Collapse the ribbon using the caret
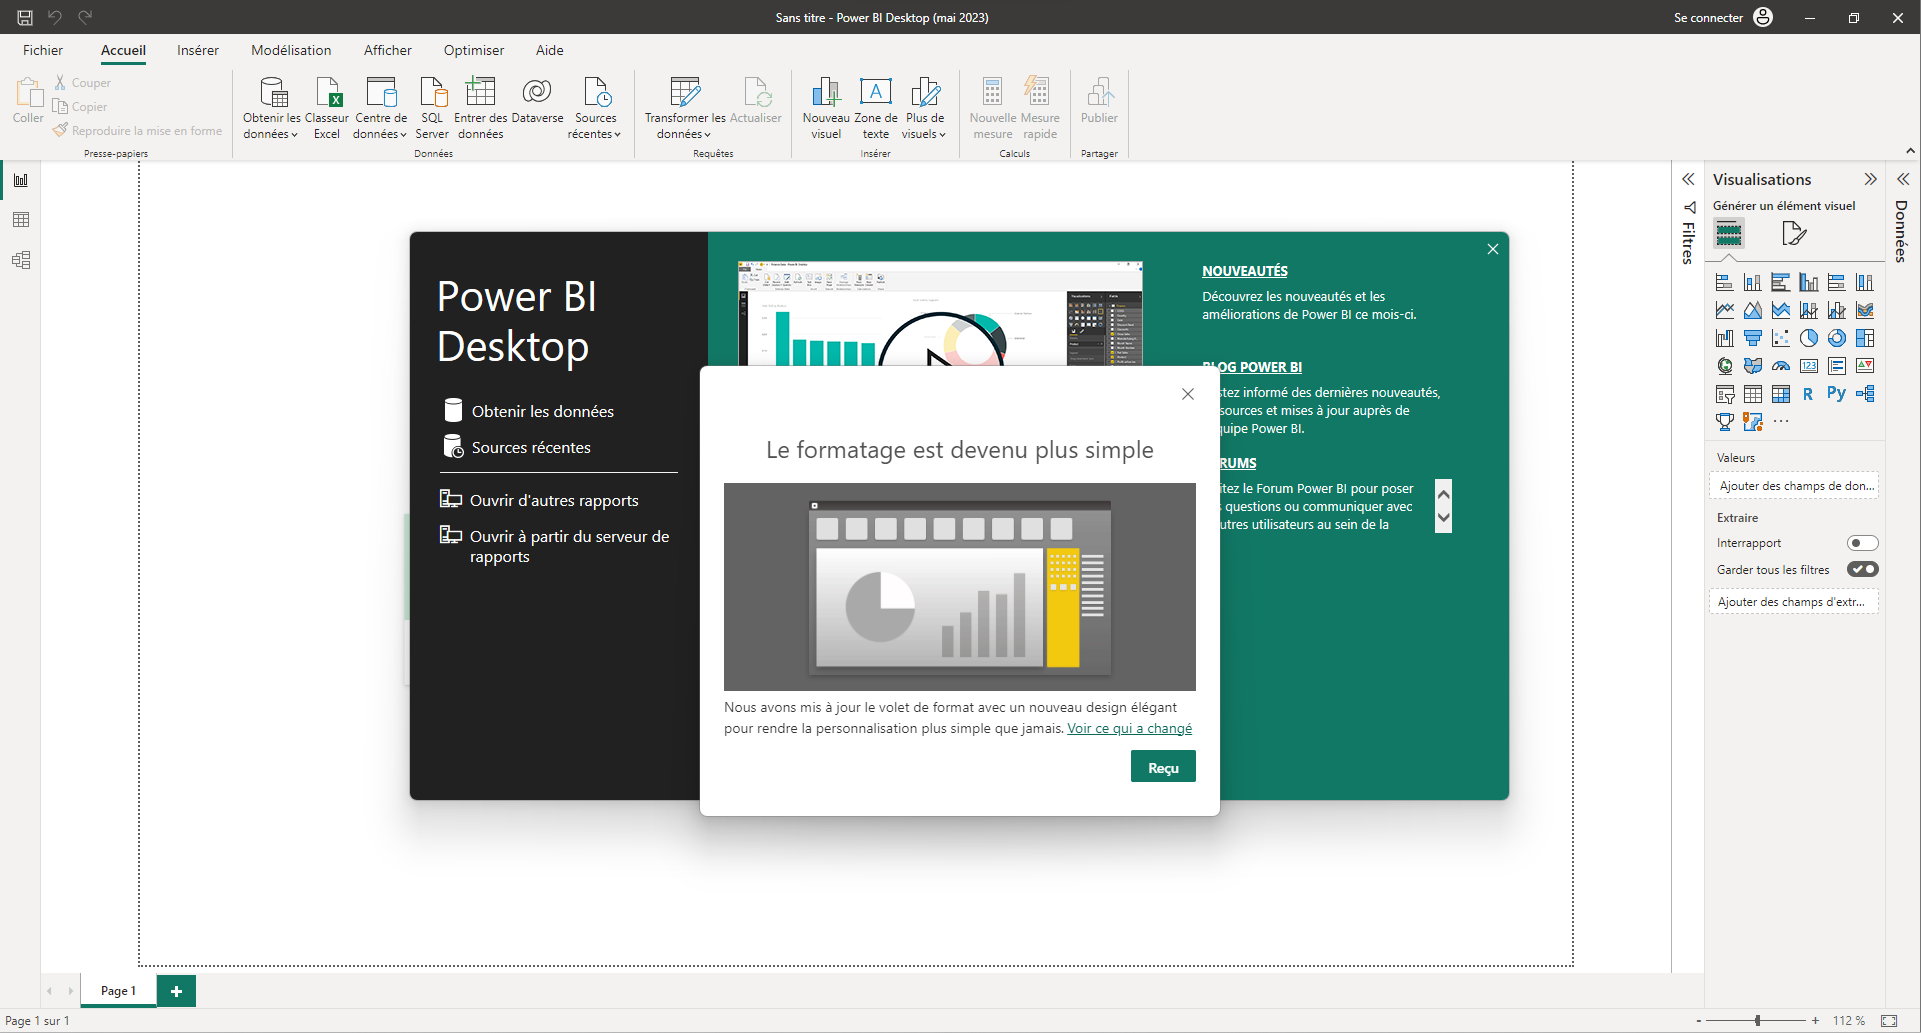The image size is (1921, 1033). [x=1910, y=151]
